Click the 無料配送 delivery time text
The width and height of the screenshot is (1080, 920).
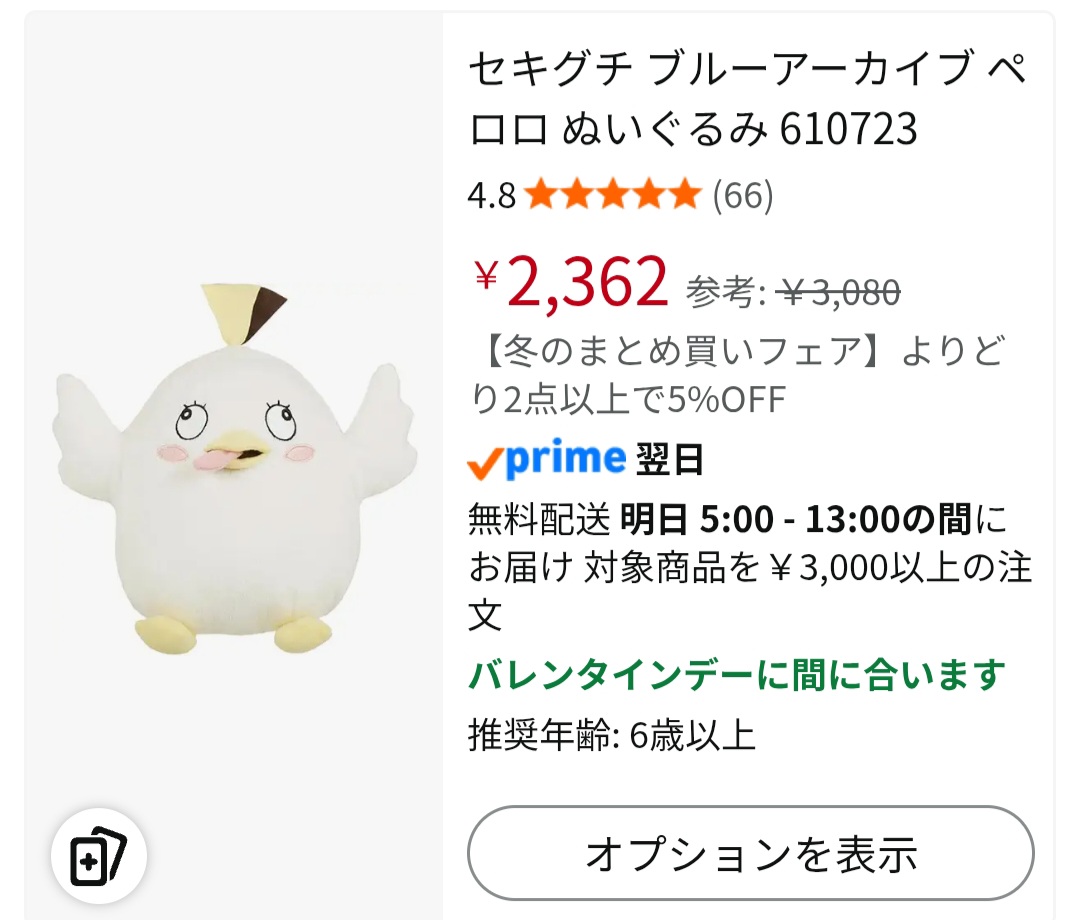point(749,567)
